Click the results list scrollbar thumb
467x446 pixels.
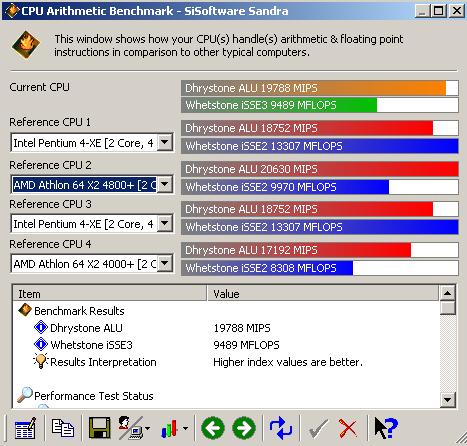tap(447, 308)
